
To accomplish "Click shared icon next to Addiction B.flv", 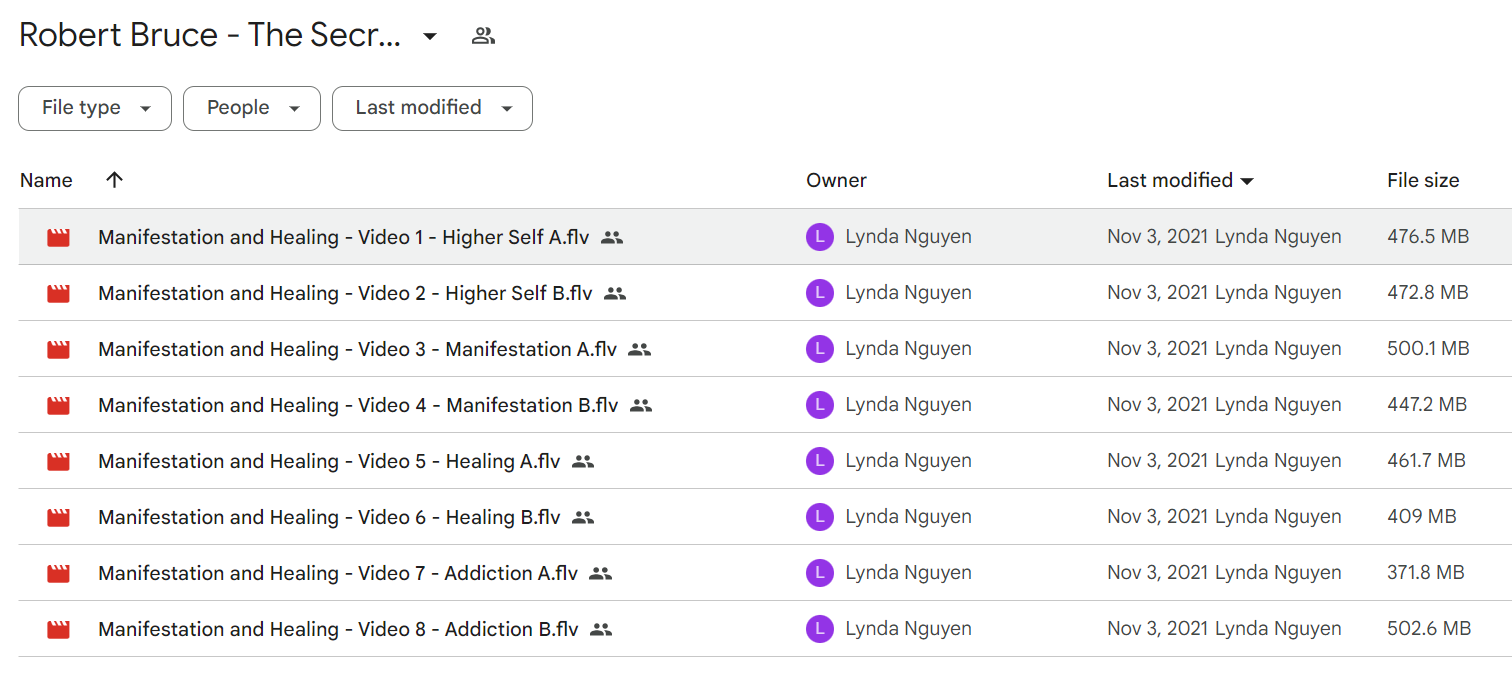I will [x=600, y=629].
